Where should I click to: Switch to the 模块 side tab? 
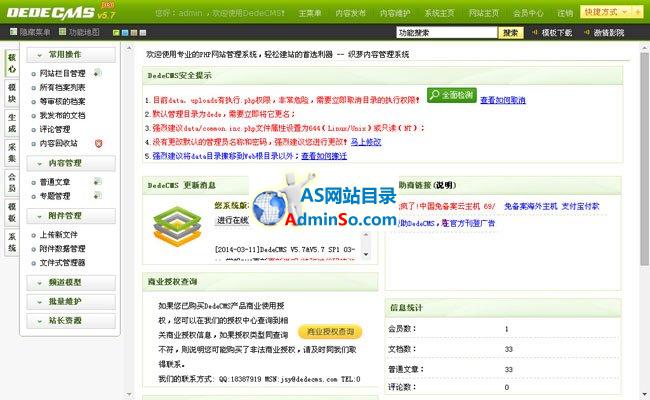12,93
